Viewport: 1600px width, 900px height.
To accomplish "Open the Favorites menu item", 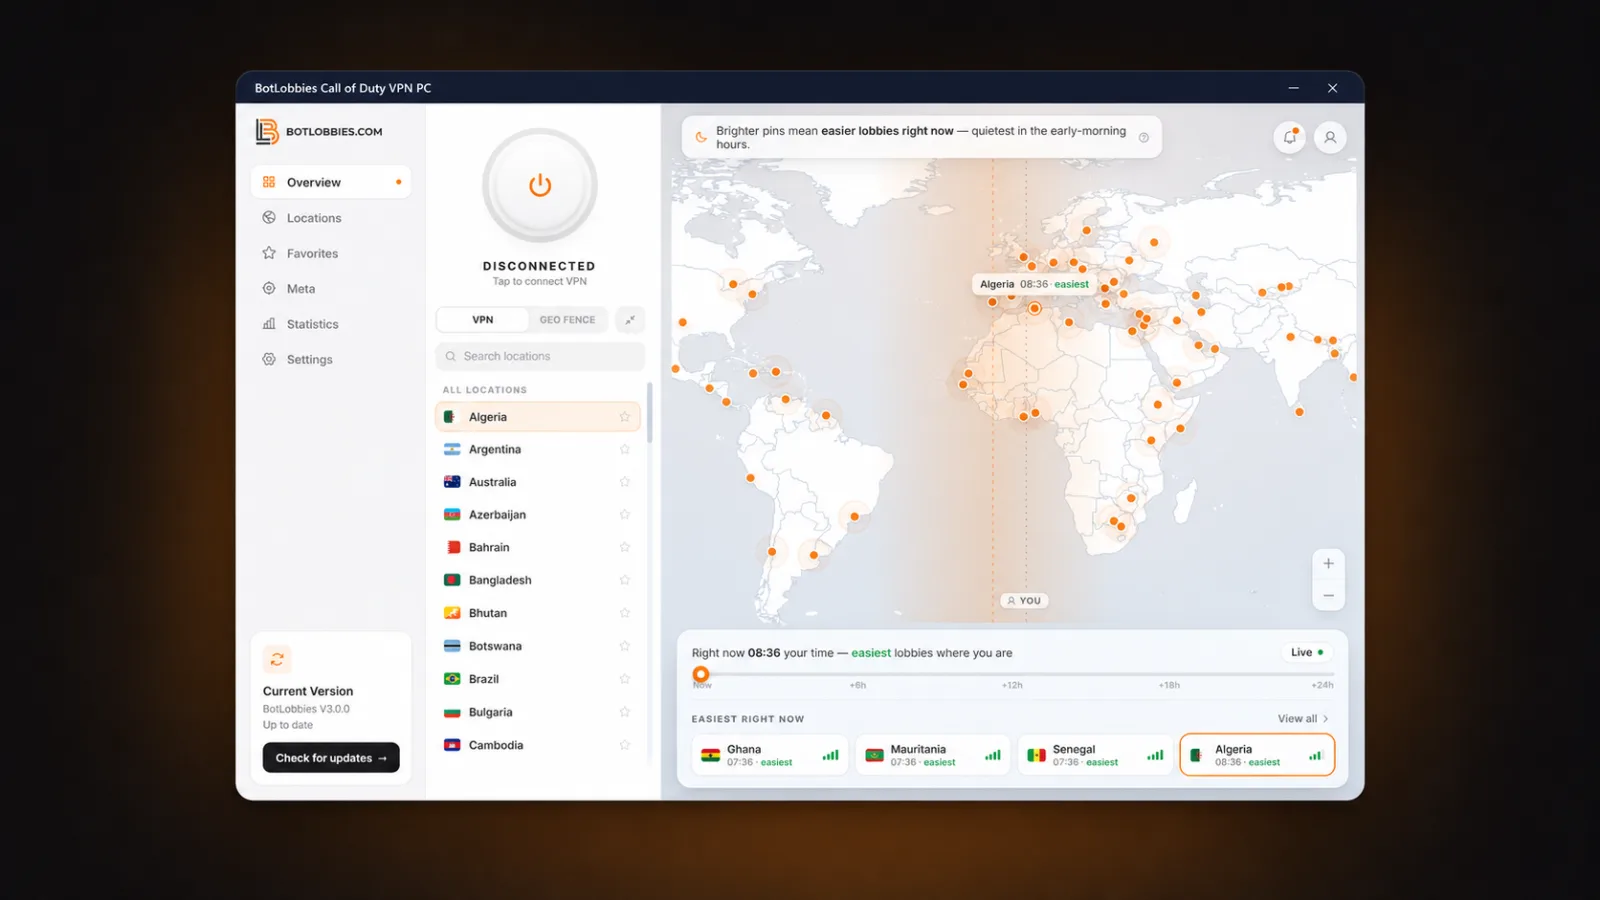I will pos(331,253).
